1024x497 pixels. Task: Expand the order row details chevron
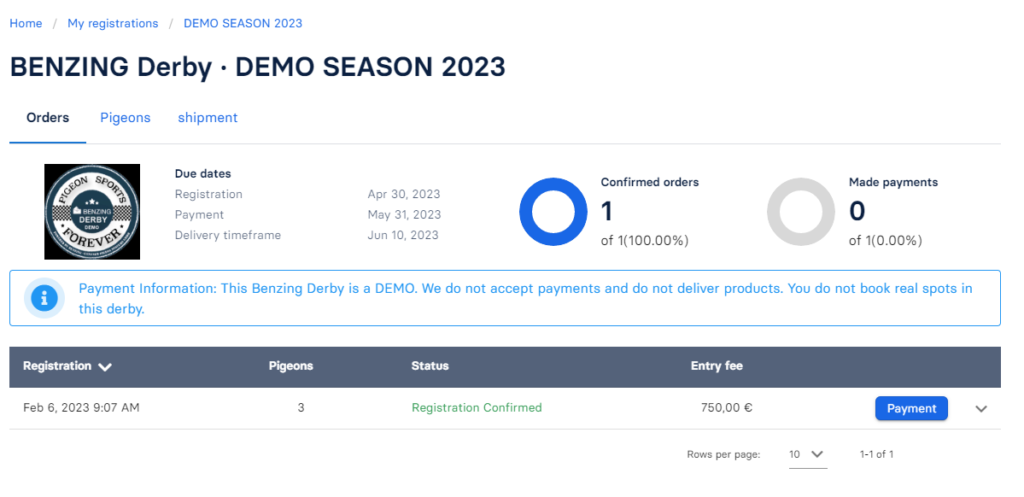(x=981, y=408)
